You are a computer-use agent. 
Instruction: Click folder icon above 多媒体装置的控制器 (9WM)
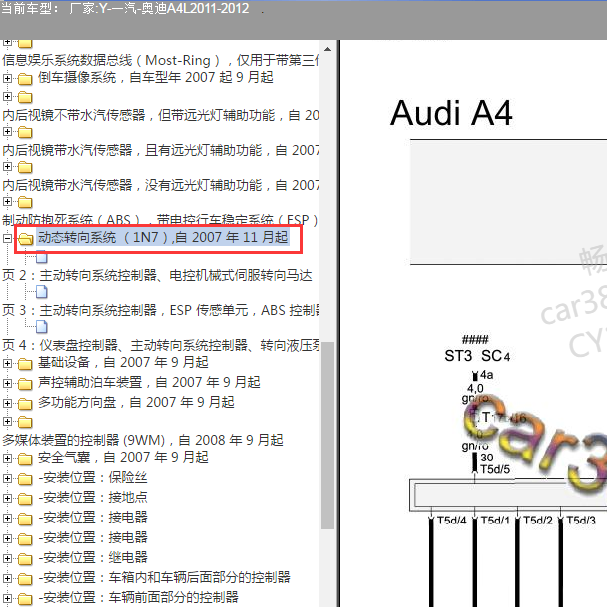25,422
